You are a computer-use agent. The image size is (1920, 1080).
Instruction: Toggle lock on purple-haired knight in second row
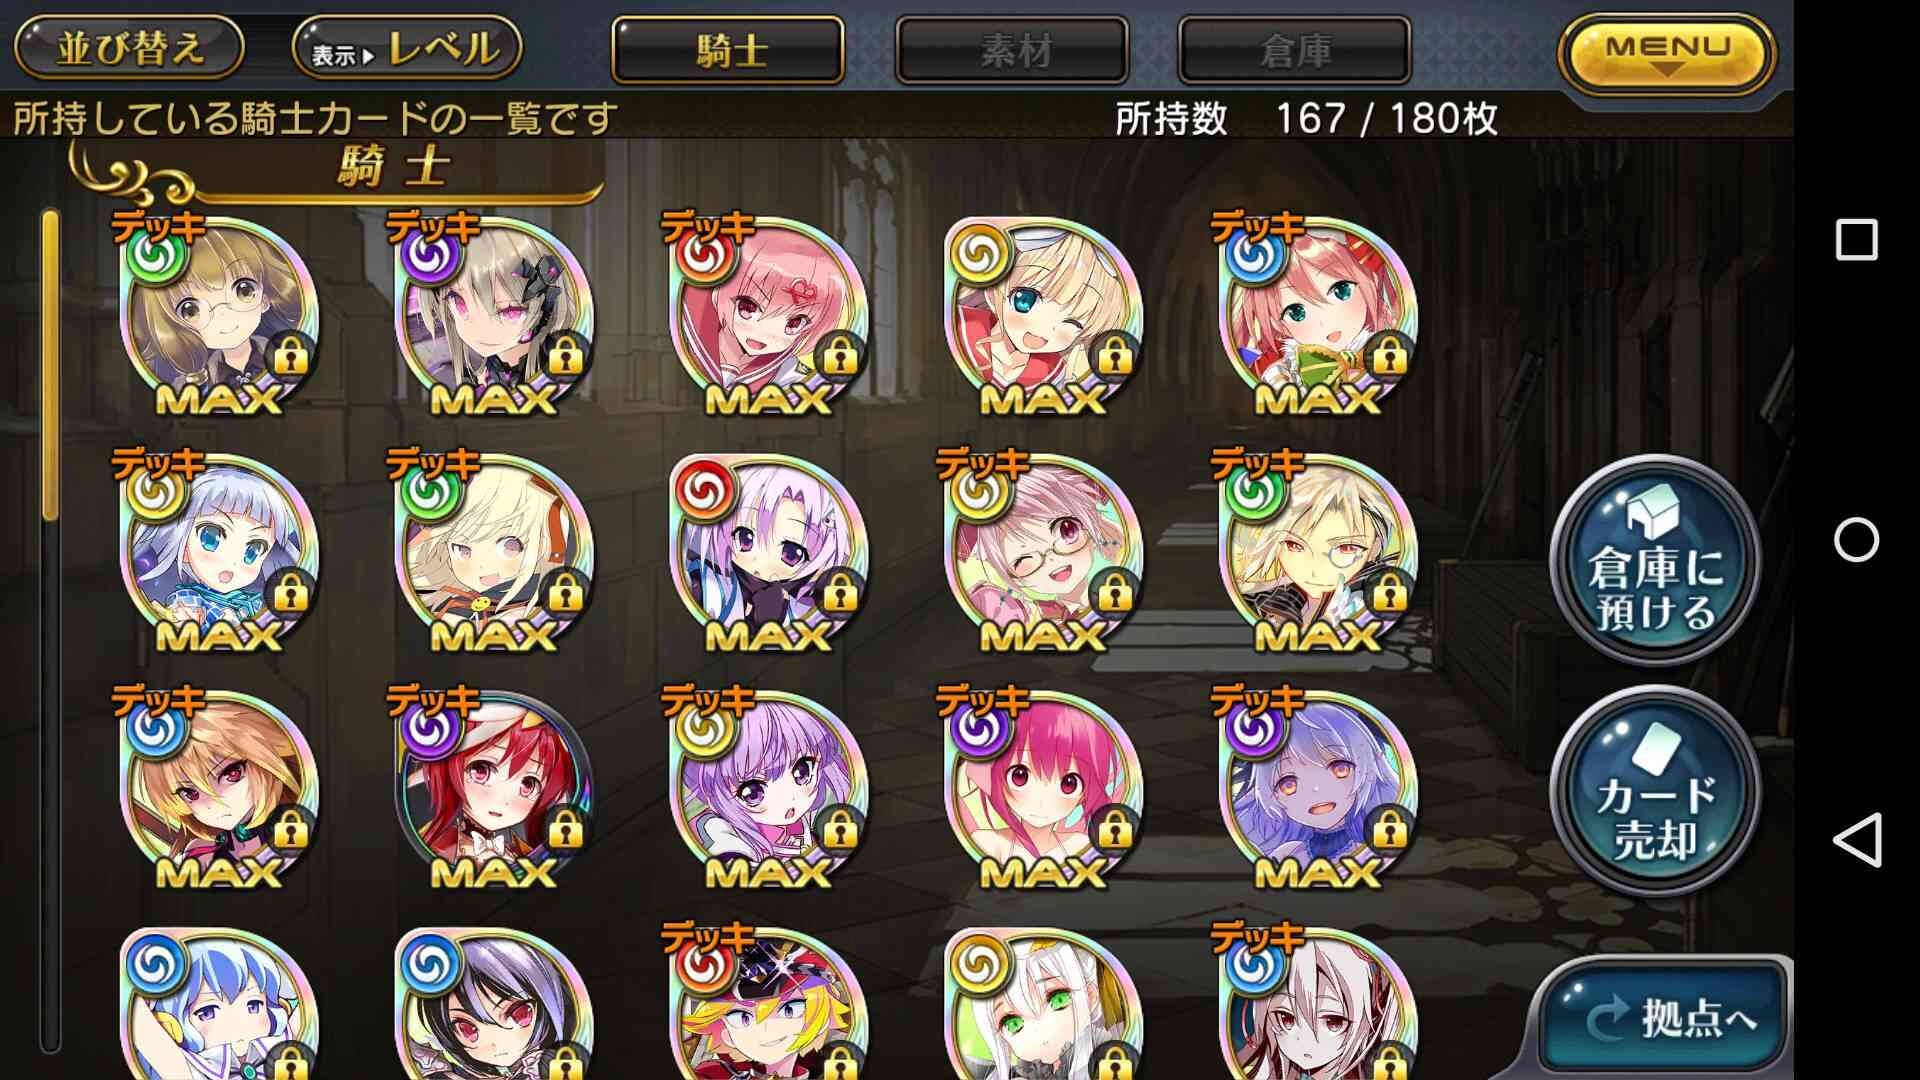click(x=840, y=594)
